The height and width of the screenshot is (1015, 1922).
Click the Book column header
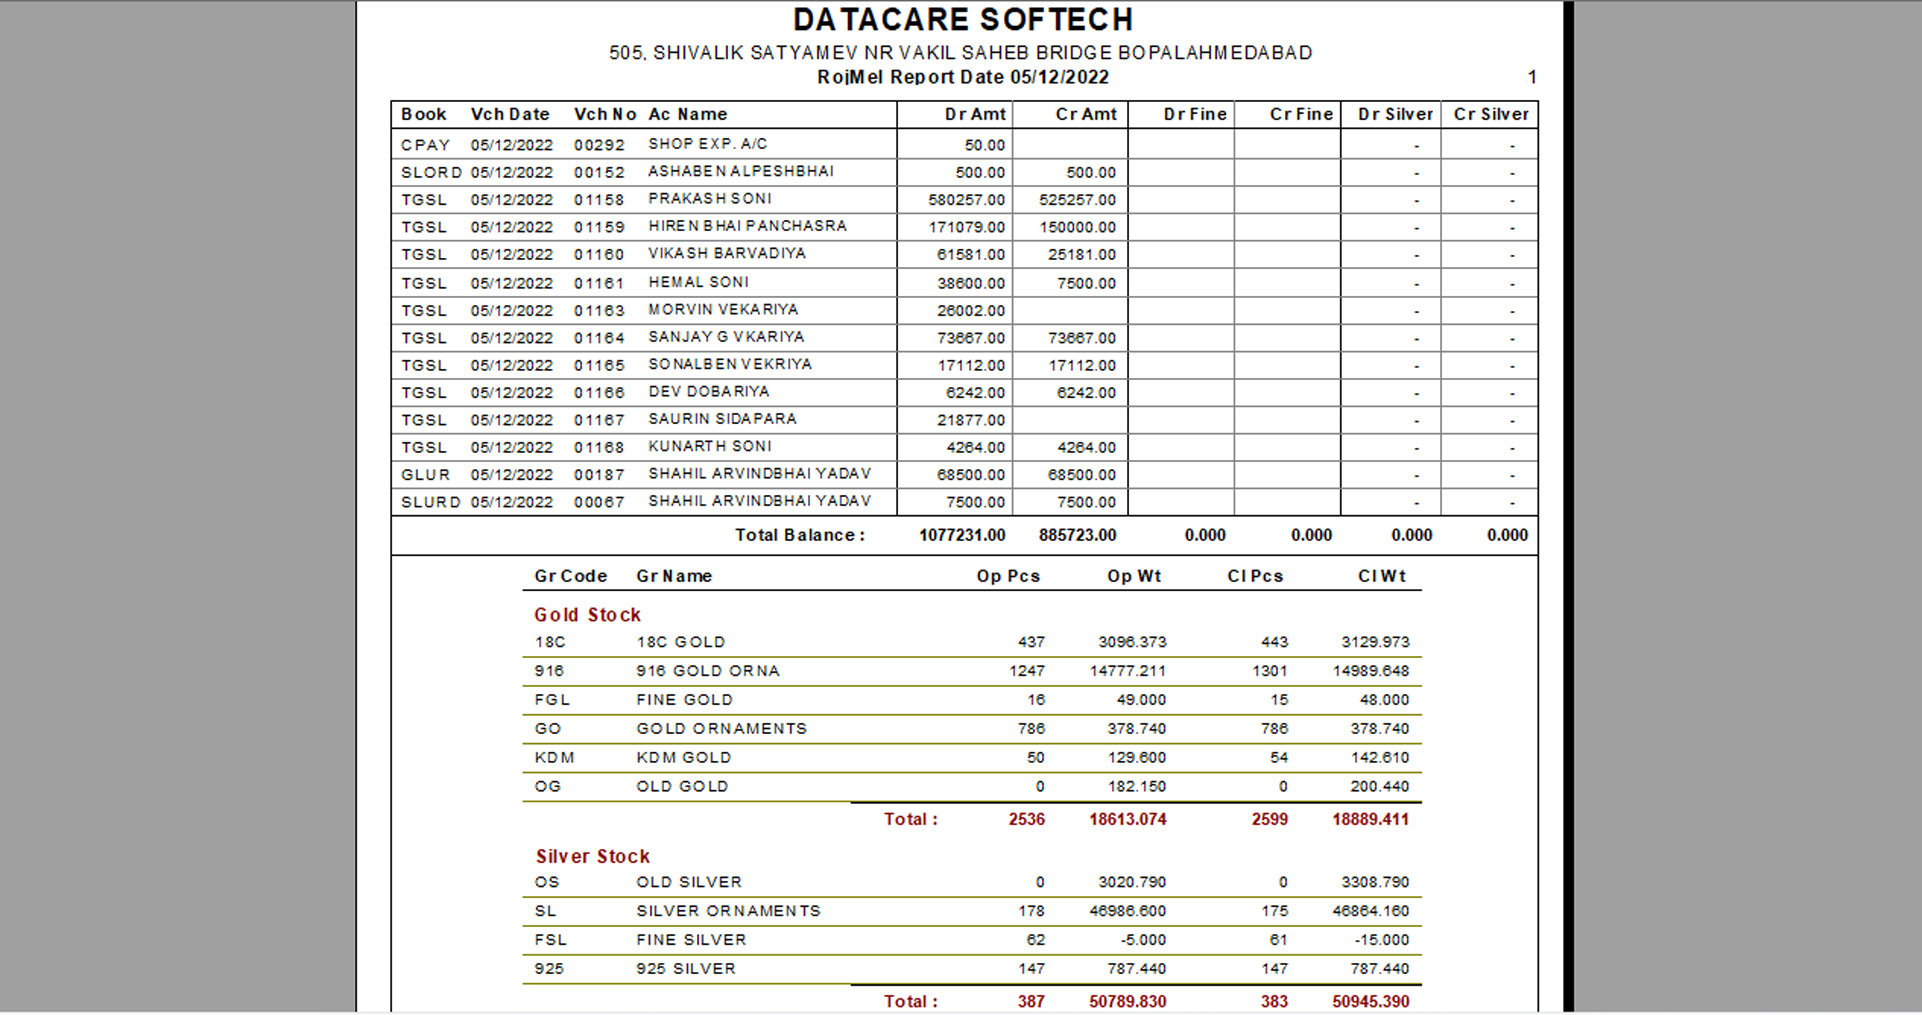point(423,114)
